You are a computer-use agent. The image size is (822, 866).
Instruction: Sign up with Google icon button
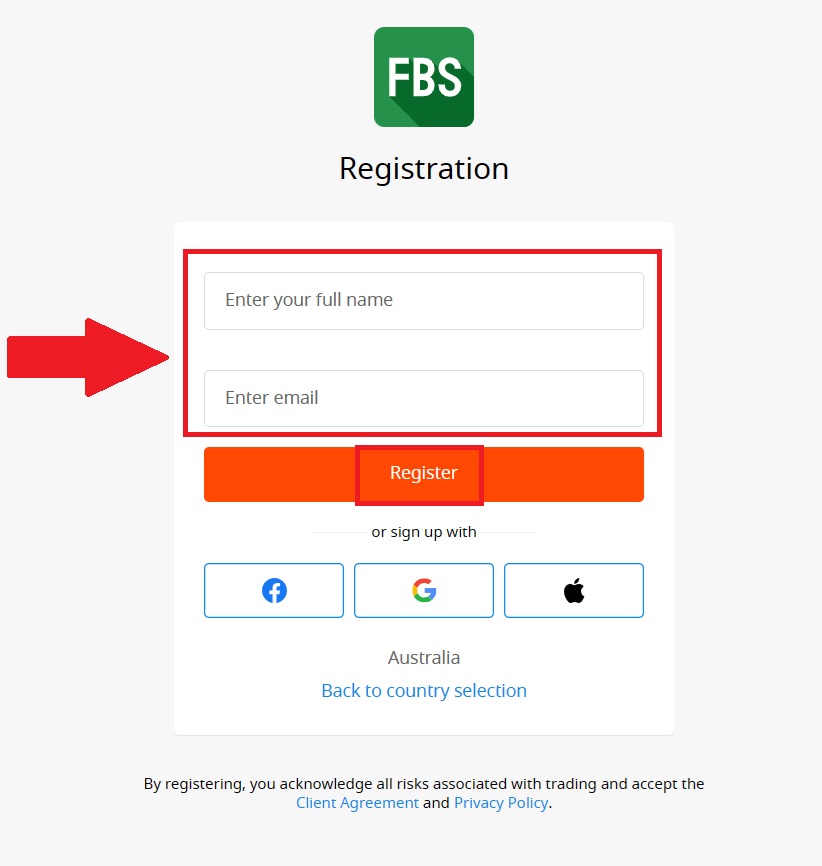(x=424, y=591)
